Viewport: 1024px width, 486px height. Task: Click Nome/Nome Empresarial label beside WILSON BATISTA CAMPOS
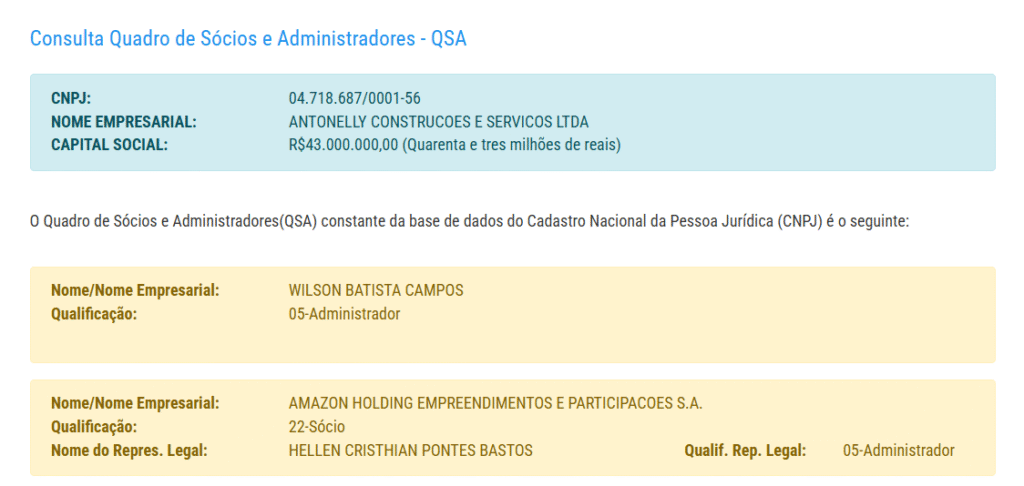134,290
